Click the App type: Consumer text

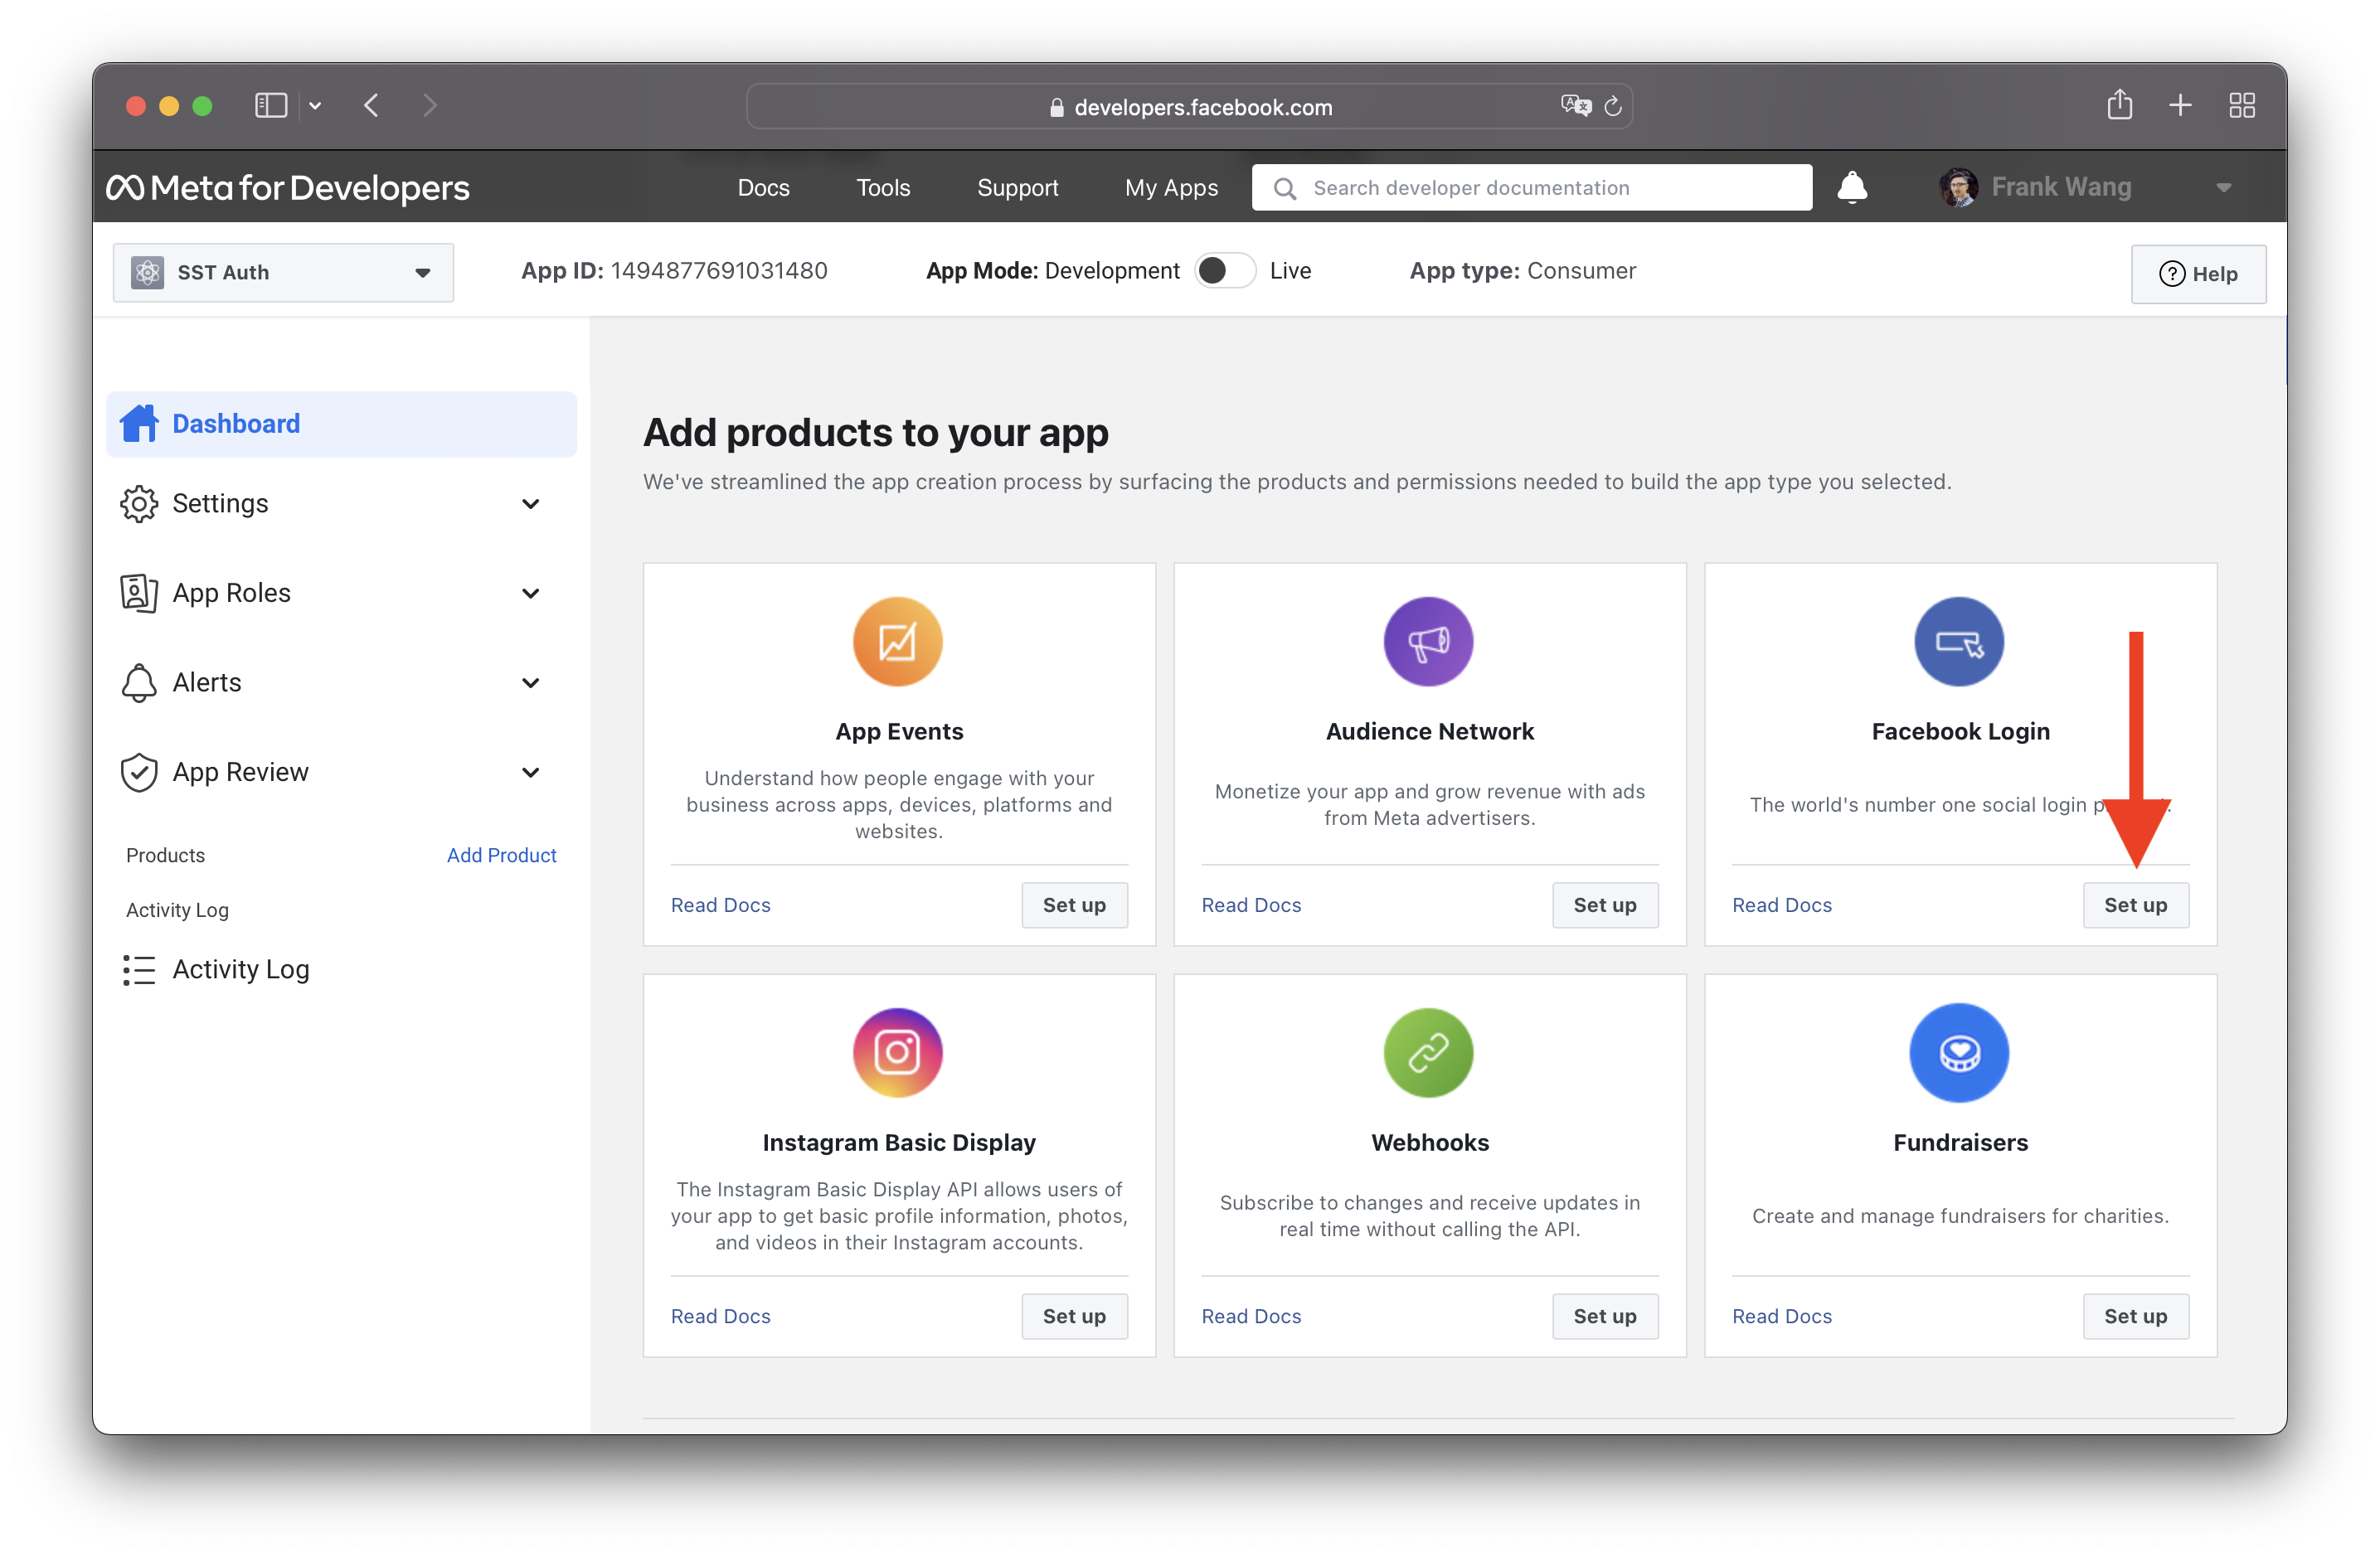1522,270
